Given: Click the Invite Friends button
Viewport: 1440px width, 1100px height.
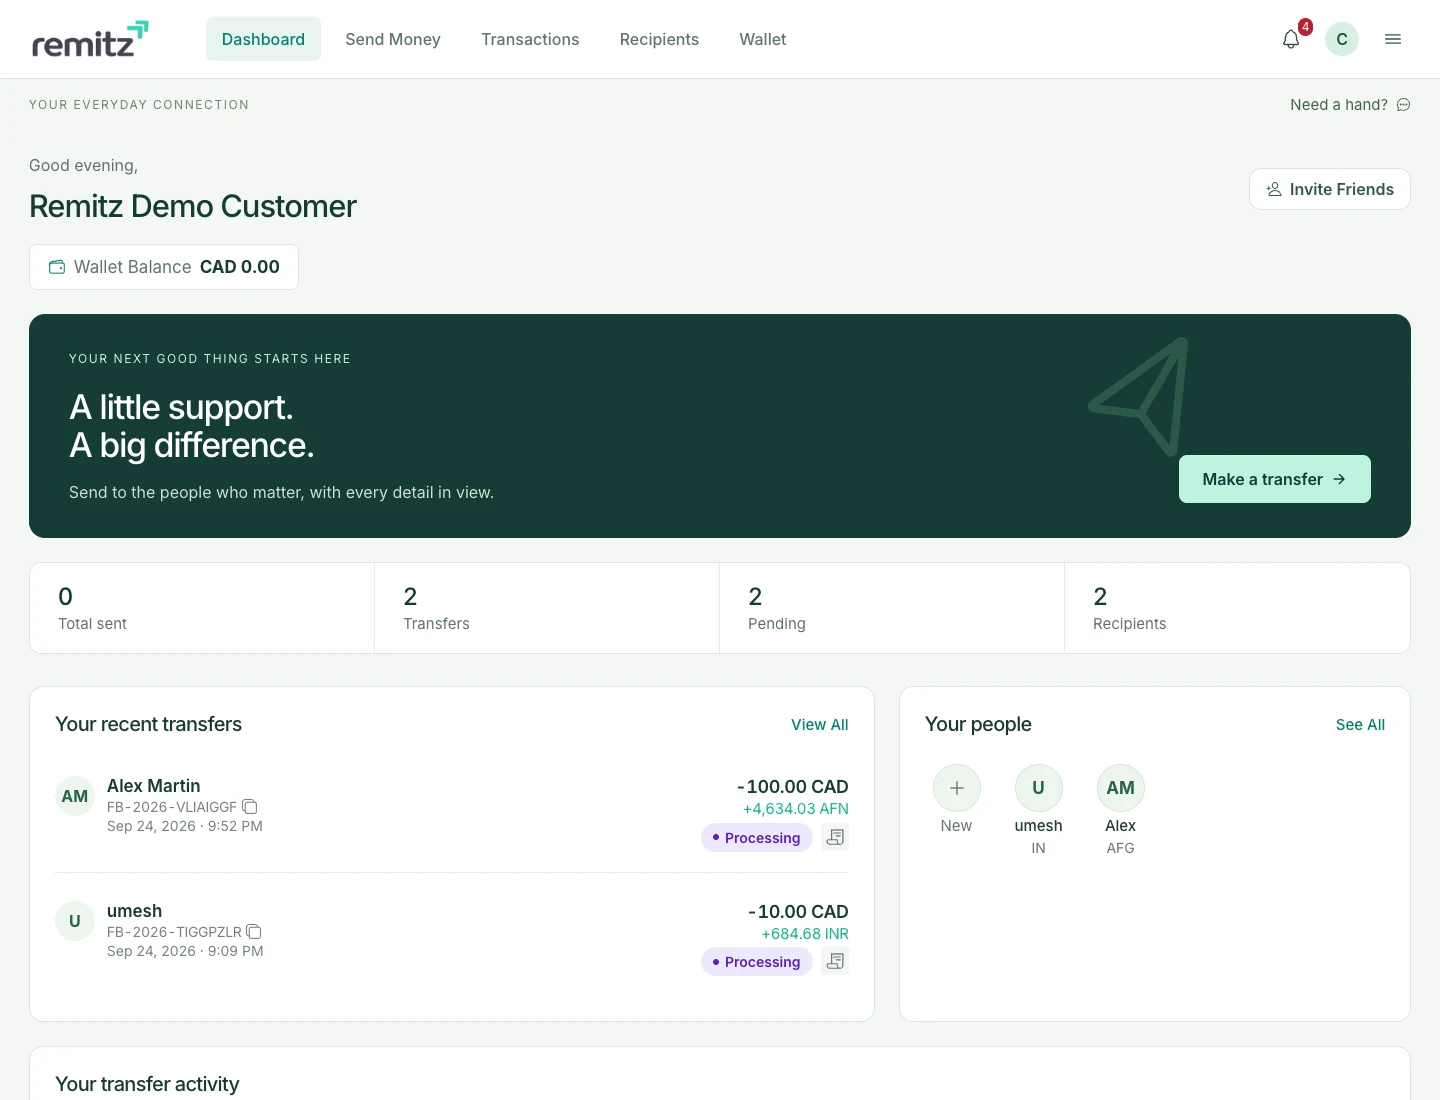Looking at the screenshot, I should pyautogui.click(x=1330, y=189).
